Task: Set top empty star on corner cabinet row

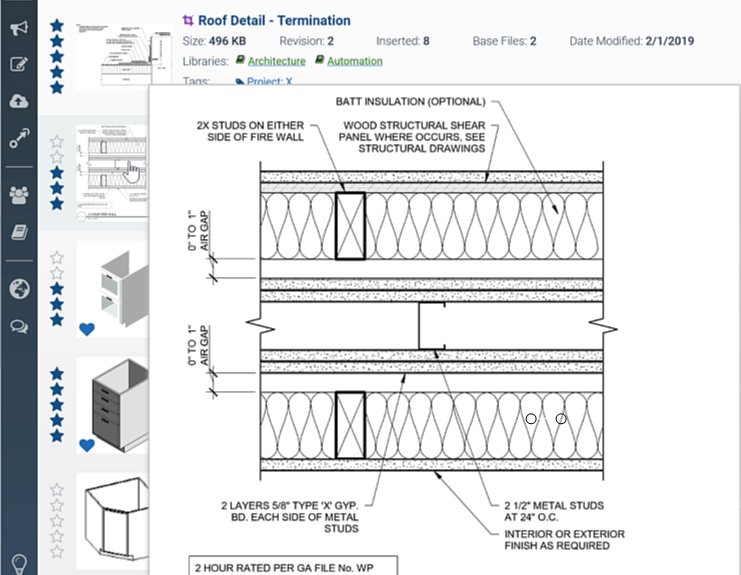Action: tap(57, 490)
